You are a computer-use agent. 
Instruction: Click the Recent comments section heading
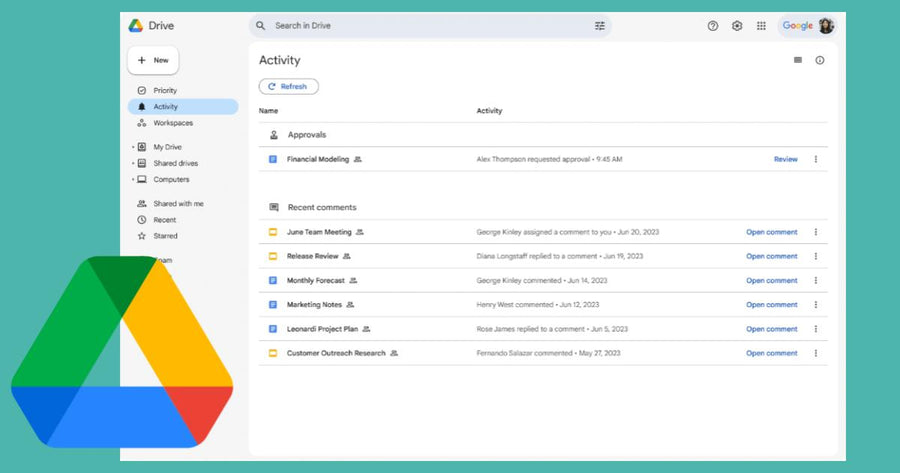[x=322, y=207]
